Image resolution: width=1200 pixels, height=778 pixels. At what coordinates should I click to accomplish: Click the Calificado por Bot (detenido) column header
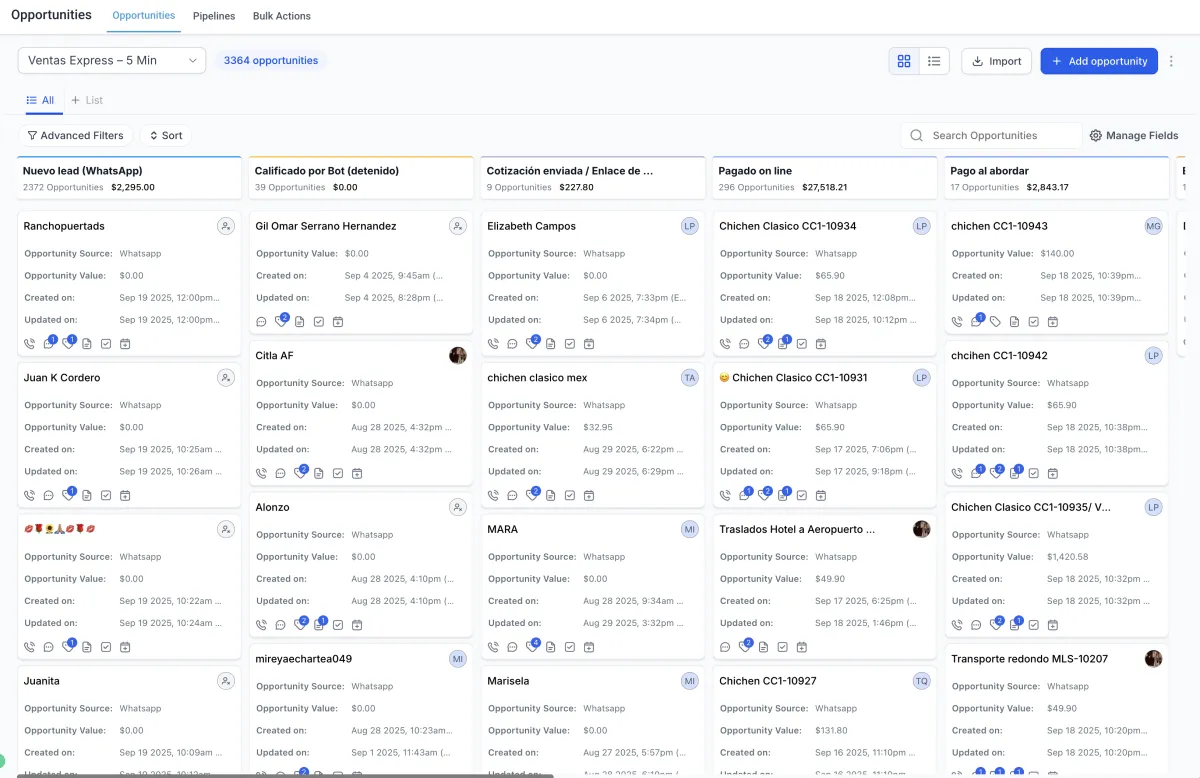coord(361,178)
